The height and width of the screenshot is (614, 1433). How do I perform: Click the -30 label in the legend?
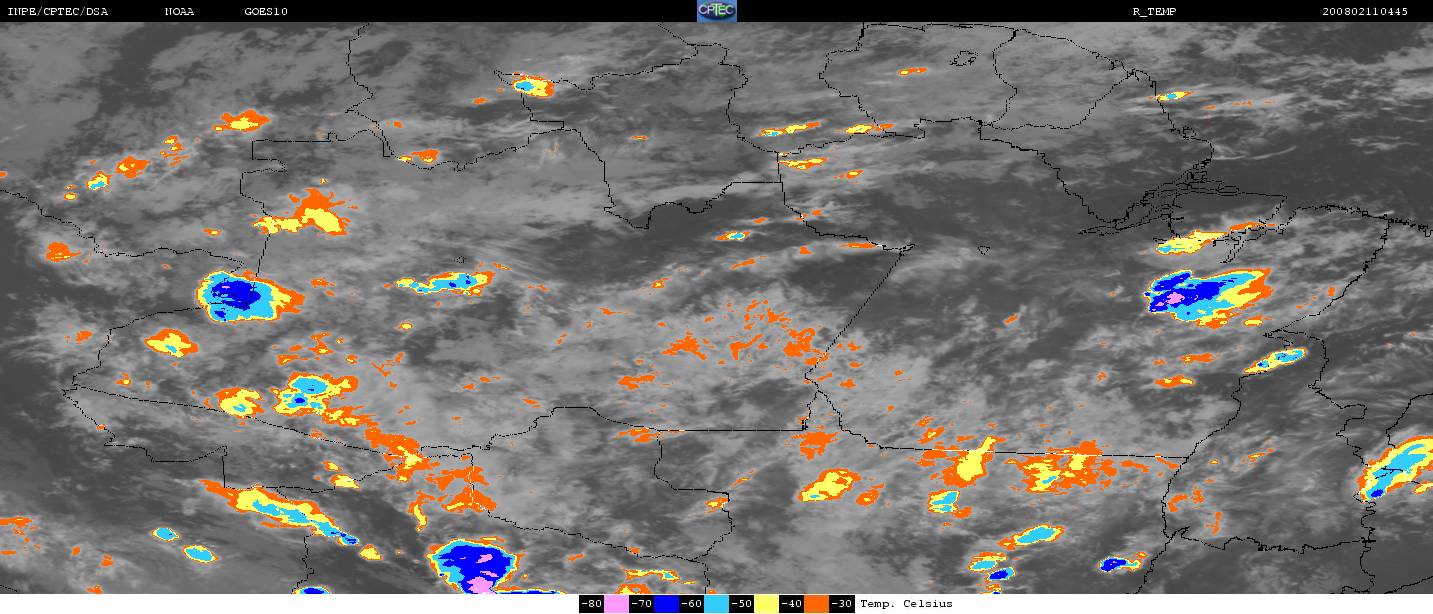point(841,604)
